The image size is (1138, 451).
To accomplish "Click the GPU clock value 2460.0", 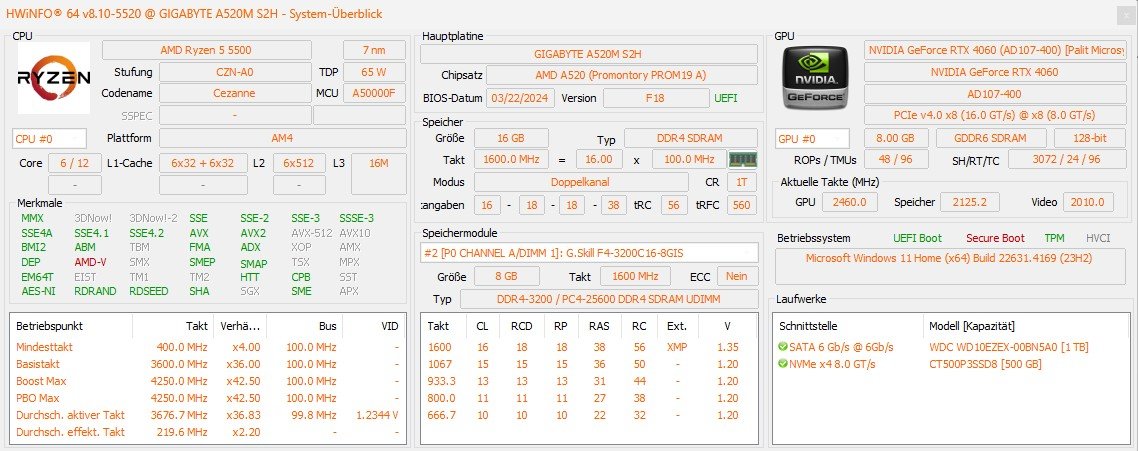I will (850, 202).
